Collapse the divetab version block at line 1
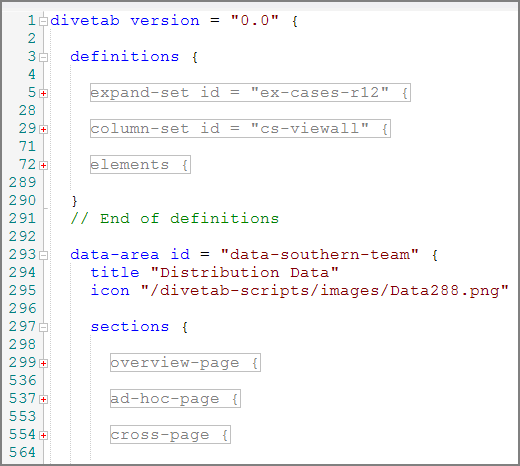Image resolution: width=520 pixels, height=466 pixels. coord(43,22)
